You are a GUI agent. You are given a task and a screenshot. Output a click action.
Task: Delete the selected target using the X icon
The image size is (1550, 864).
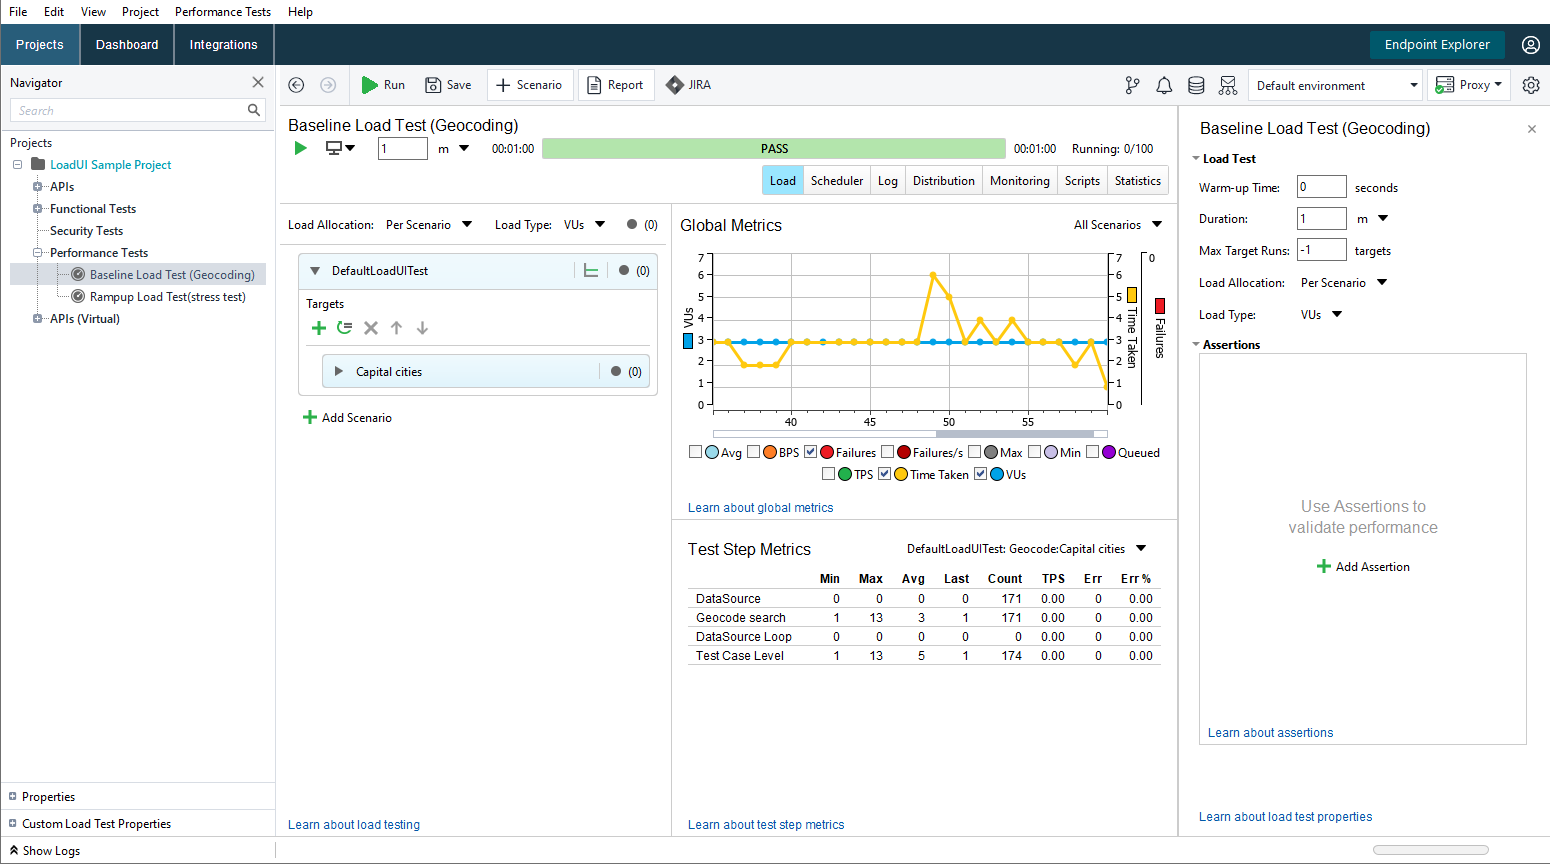click(x=370, y=327)
